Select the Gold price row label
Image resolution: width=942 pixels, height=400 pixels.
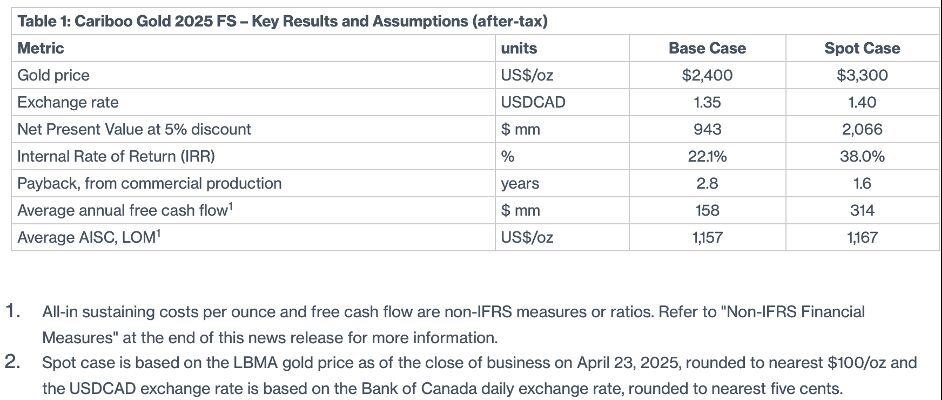(53, 75)
